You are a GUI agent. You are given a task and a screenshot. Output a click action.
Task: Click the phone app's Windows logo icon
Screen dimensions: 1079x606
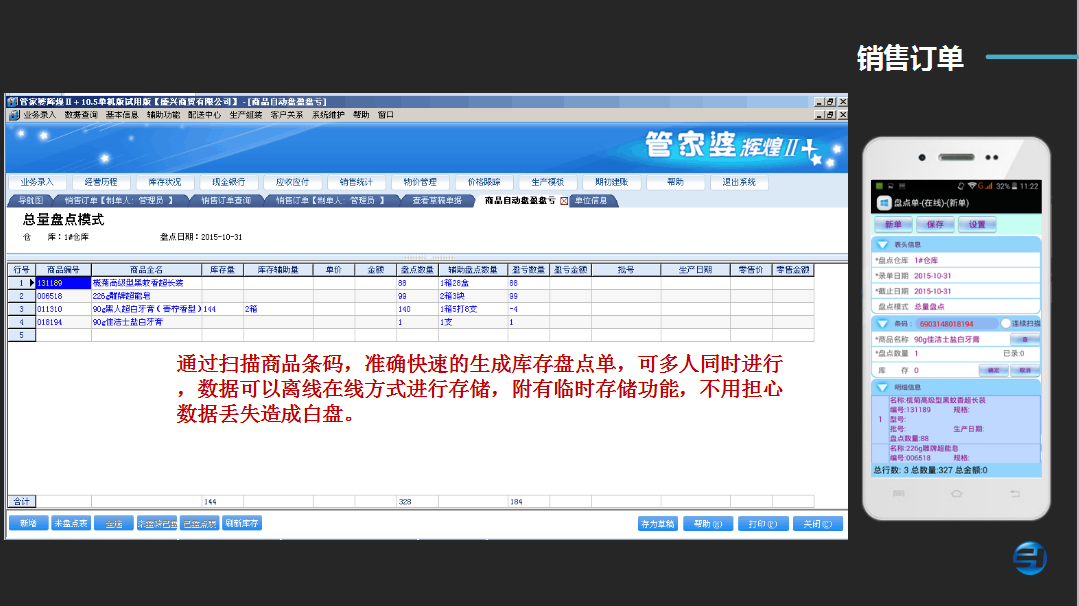884,203
